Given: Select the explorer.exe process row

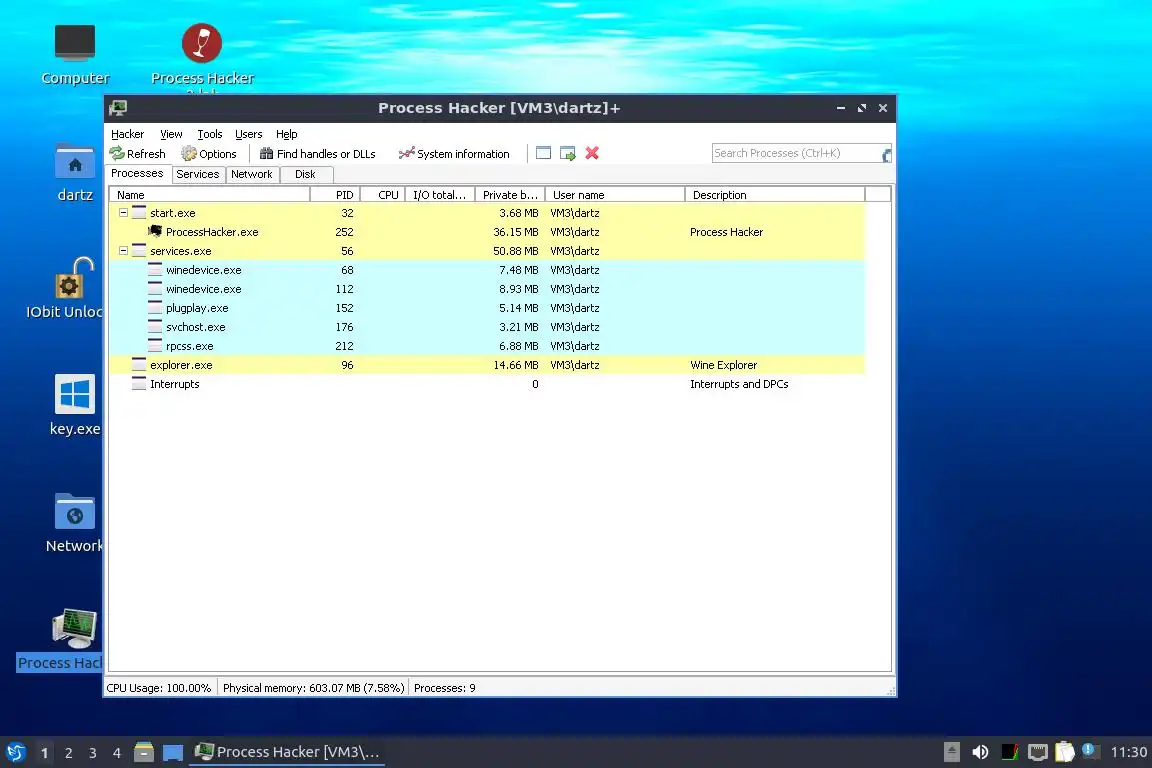Looking at the screenshot, I should point(487,365).
